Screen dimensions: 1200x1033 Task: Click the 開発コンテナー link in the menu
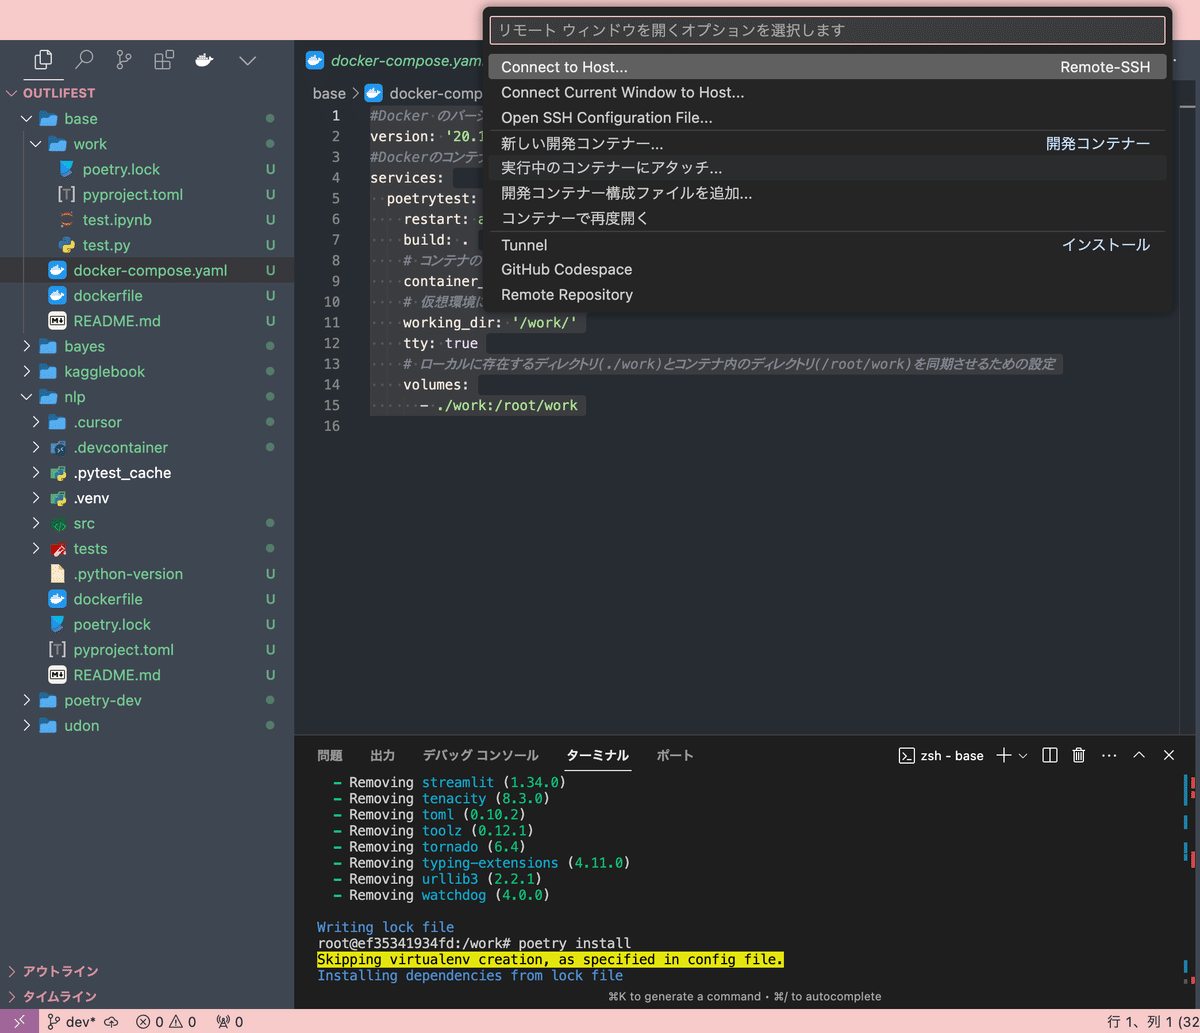1097,142
